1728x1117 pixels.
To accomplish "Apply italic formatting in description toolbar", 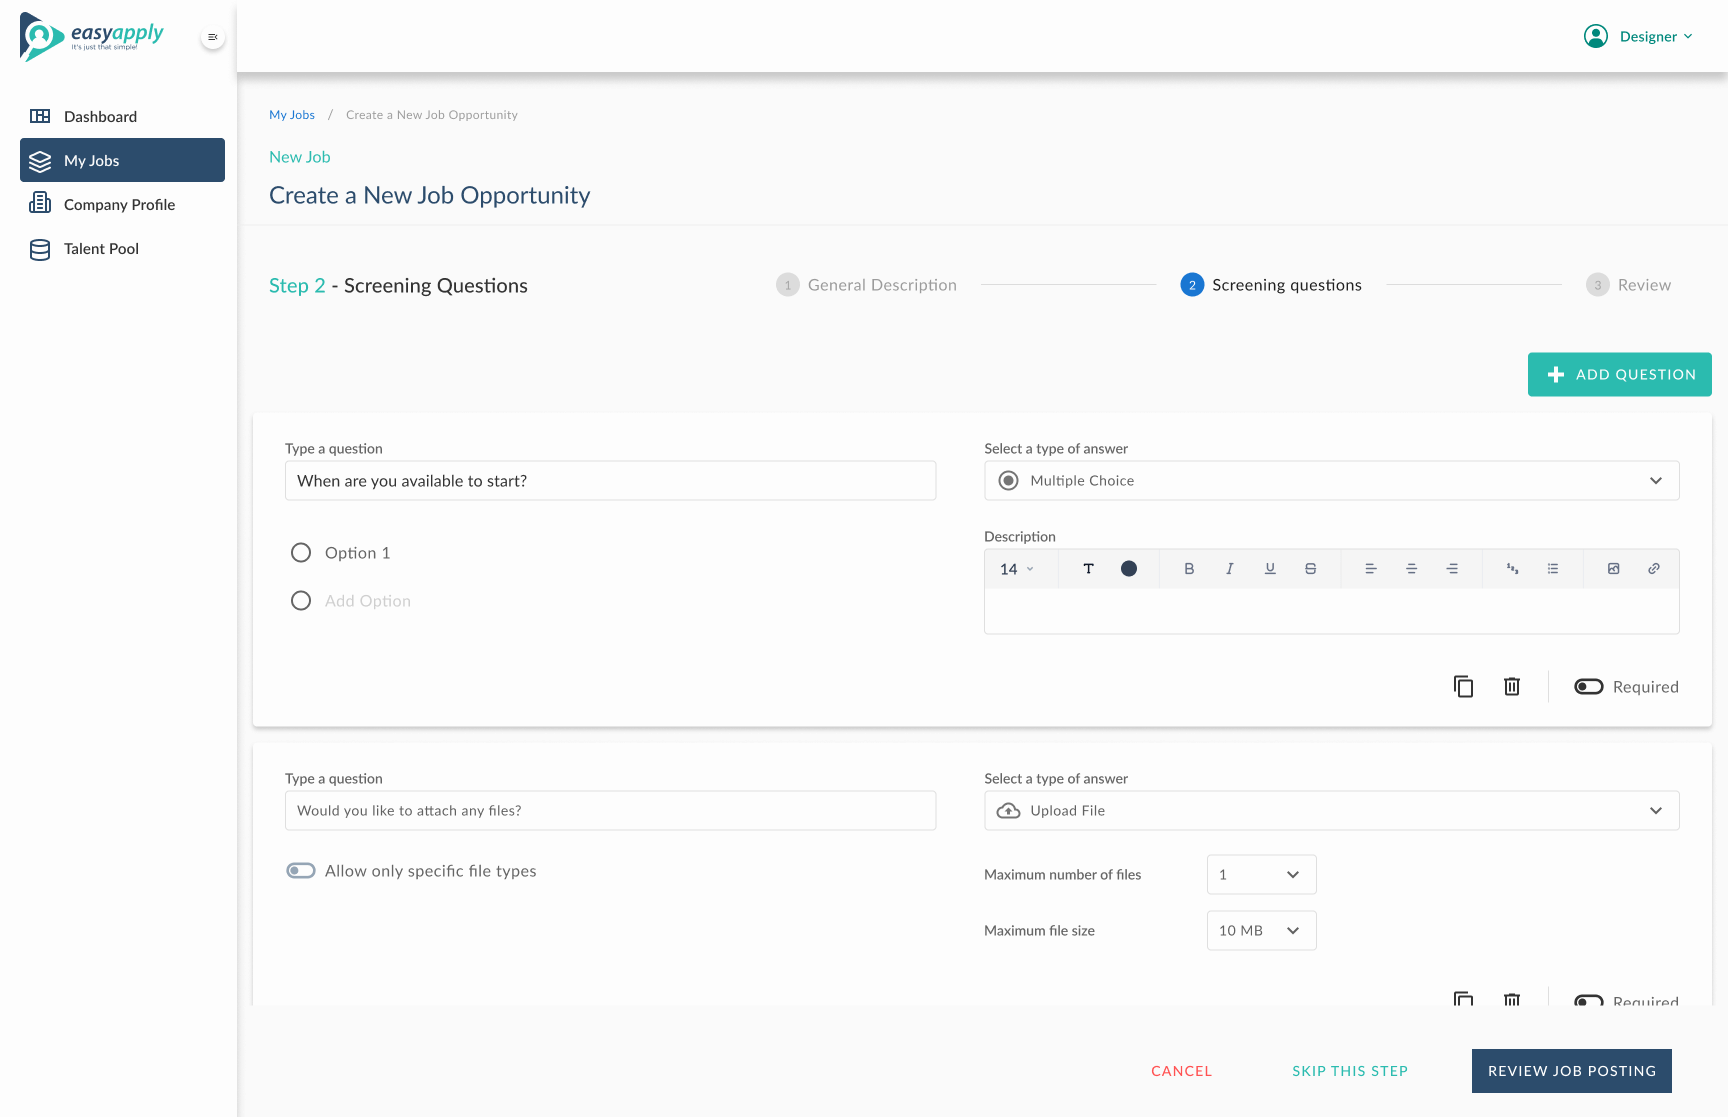I will click(x=1229, y=569).
